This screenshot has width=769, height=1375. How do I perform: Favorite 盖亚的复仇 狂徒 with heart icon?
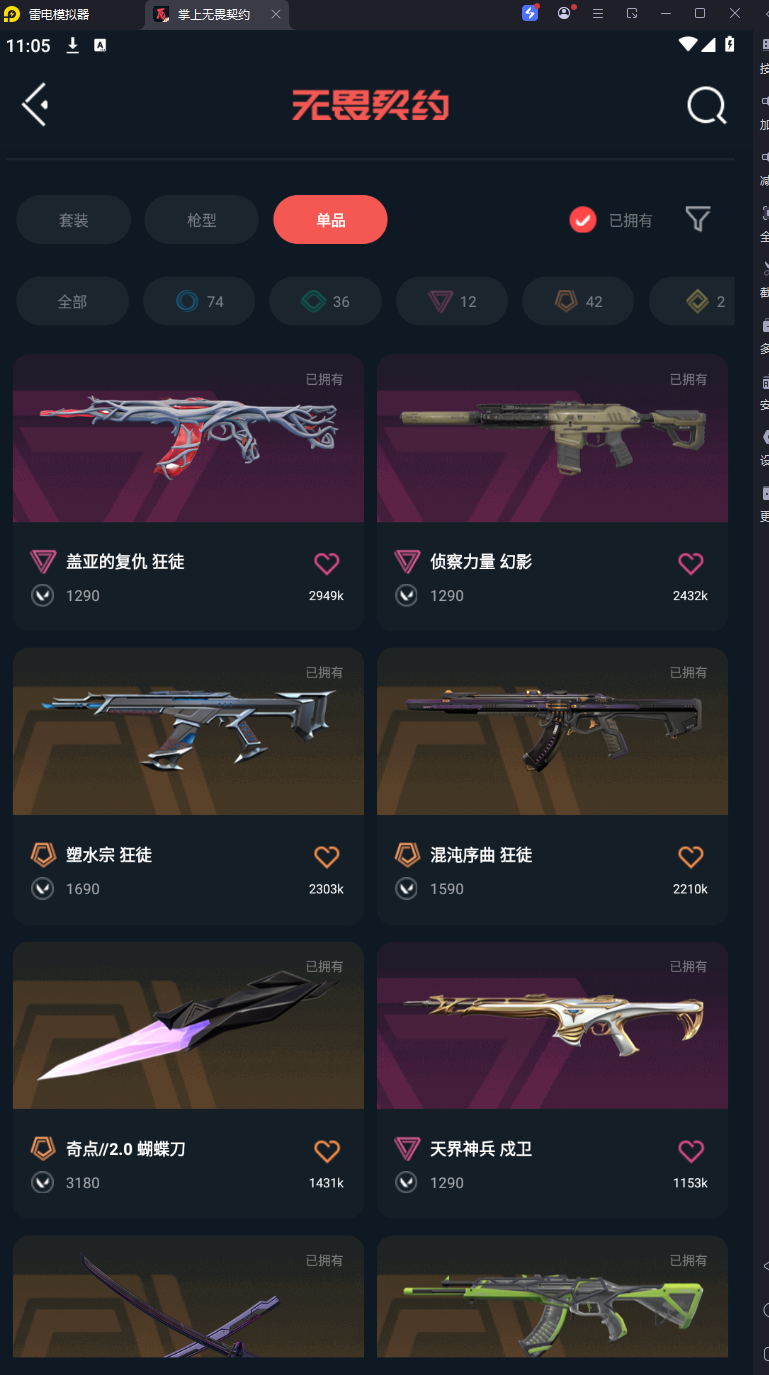(x=327, y=563)
